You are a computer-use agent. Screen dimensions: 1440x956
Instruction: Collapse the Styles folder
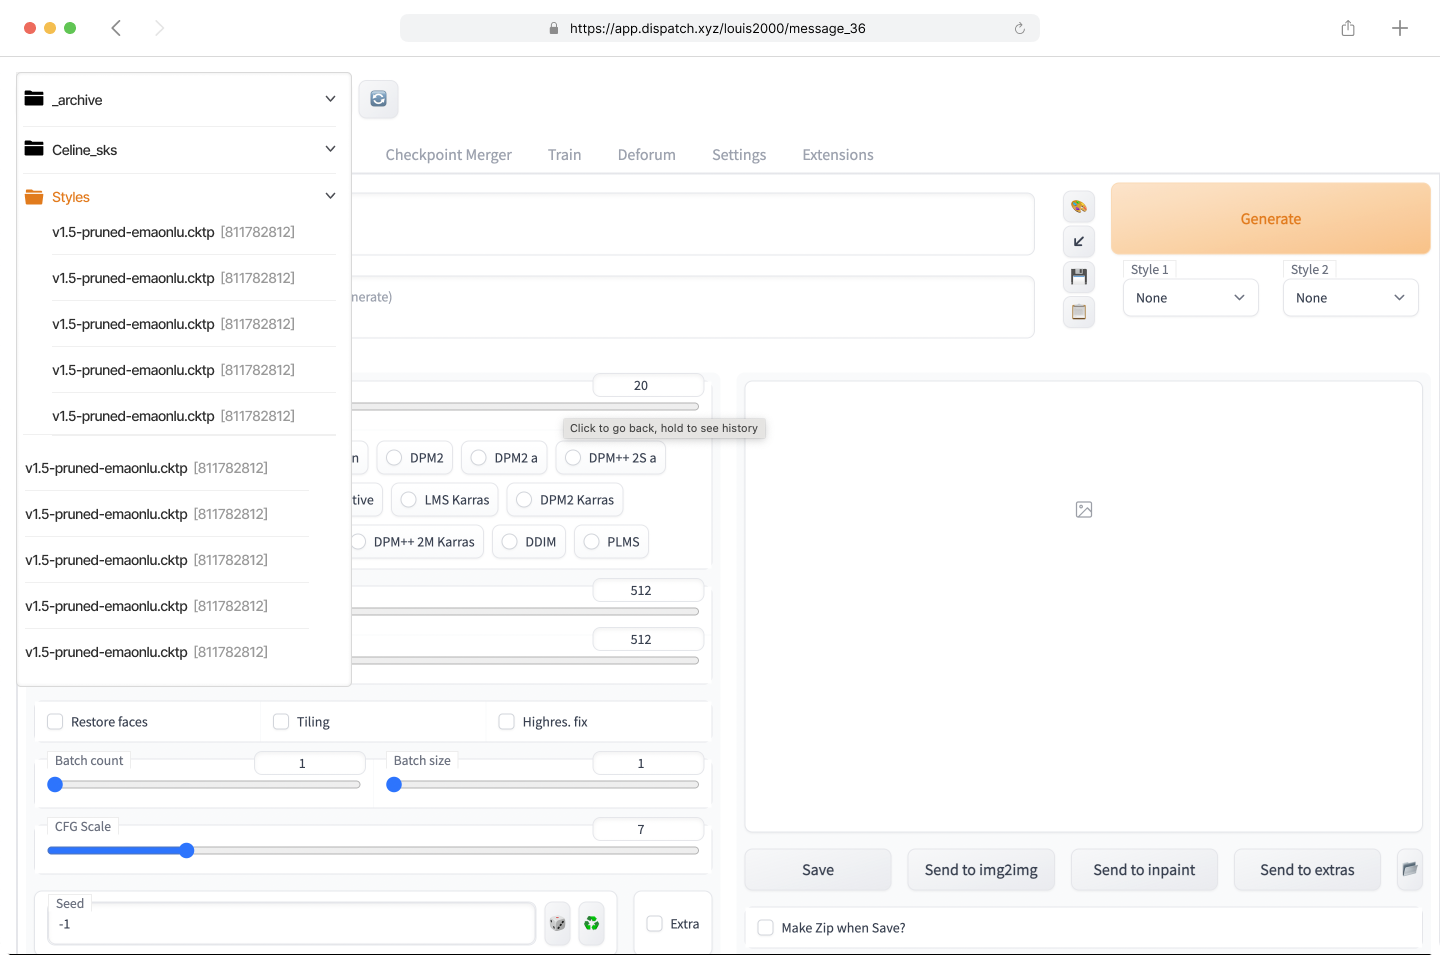coord(330,195)
